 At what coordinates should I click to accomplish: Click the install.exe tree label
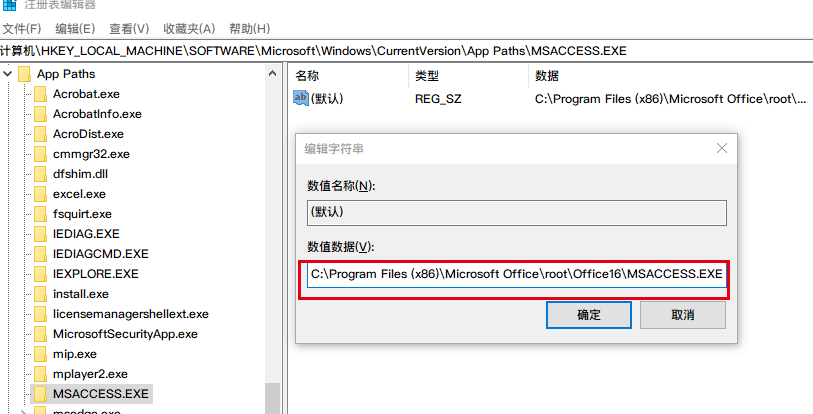(80, 294)
